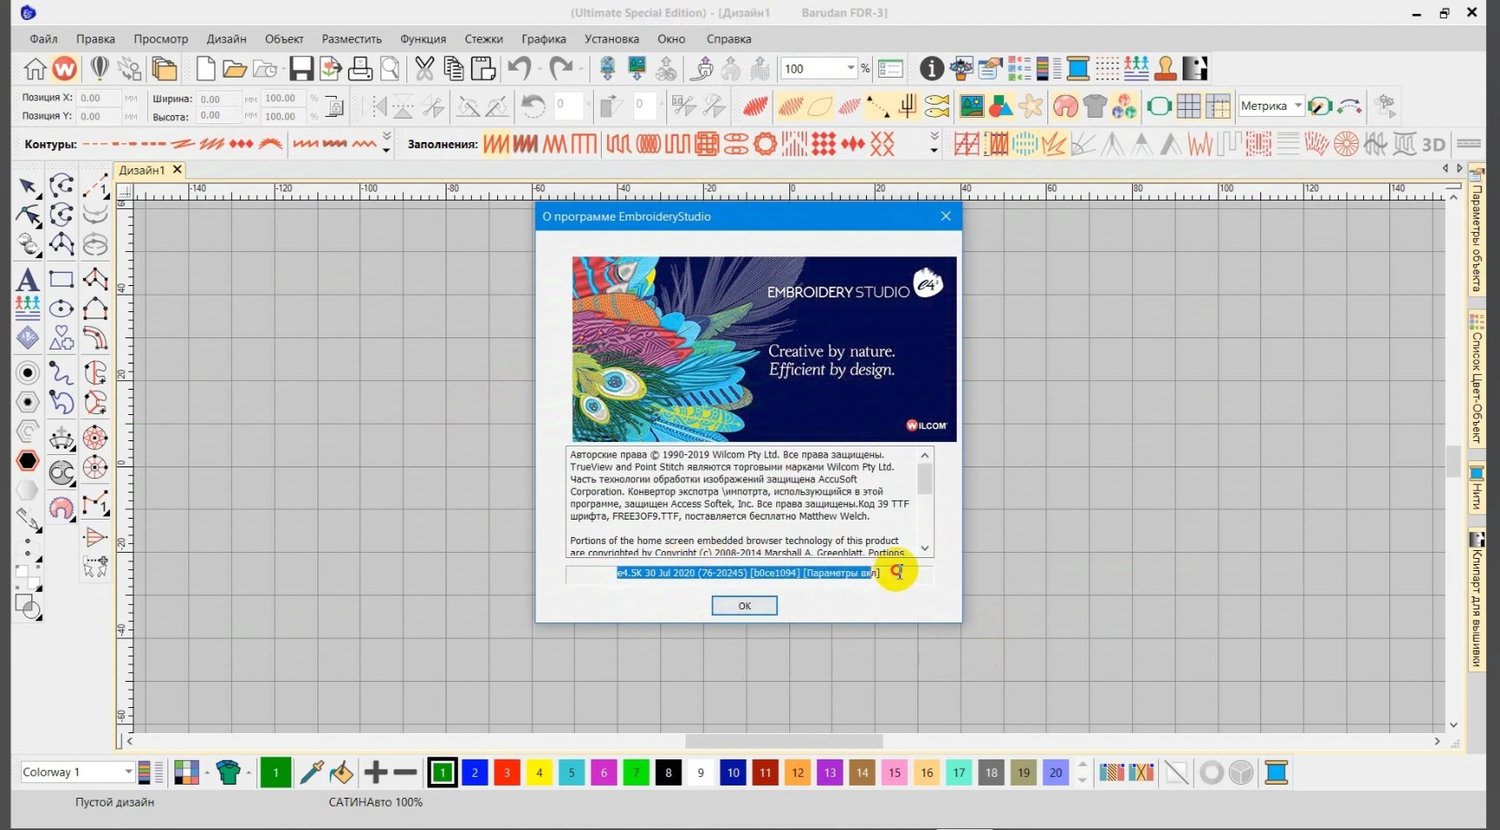Click the palette color stepper arrows
1500x830 pixels.
pos(1082,772)
